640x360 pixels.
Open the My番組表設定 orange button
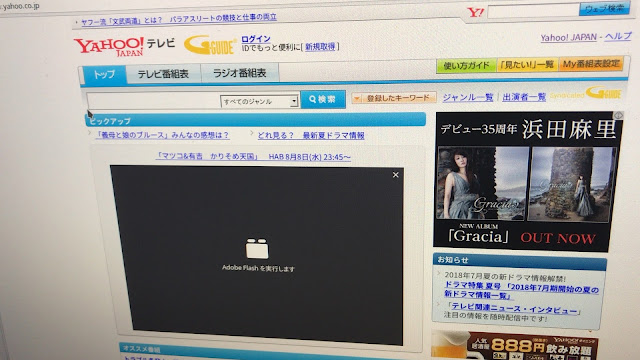pyautogui.click(x=591, y=64)
